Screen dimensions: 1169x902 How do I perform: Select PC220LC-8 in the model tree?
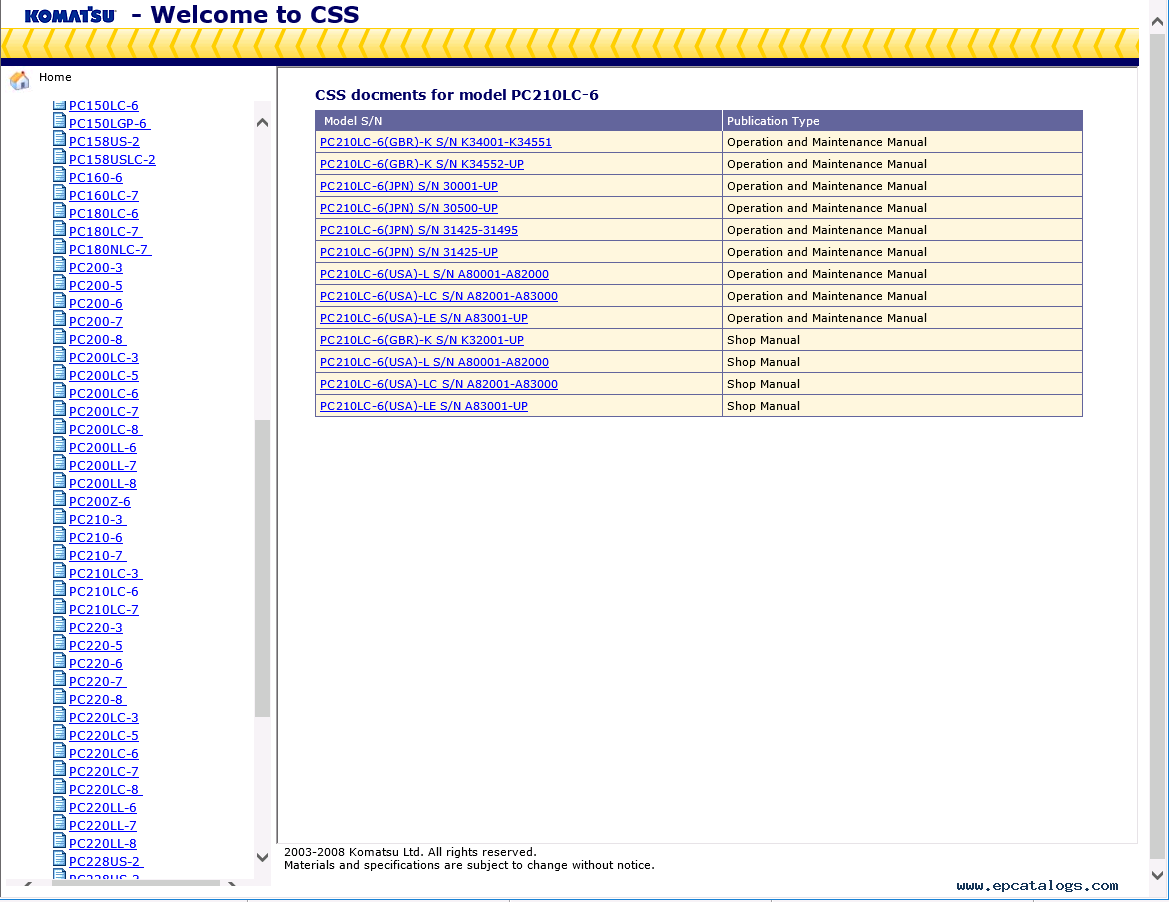[105, 789]
